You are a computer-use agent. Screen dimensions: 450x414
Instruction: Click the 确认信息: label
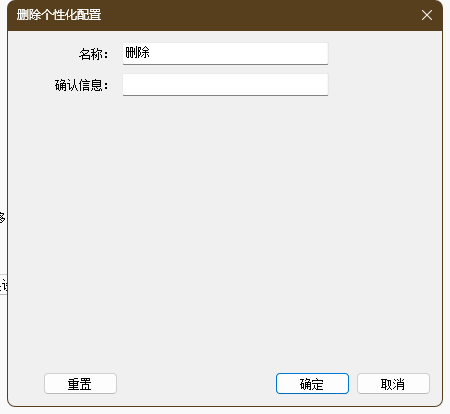coord(81,85)
